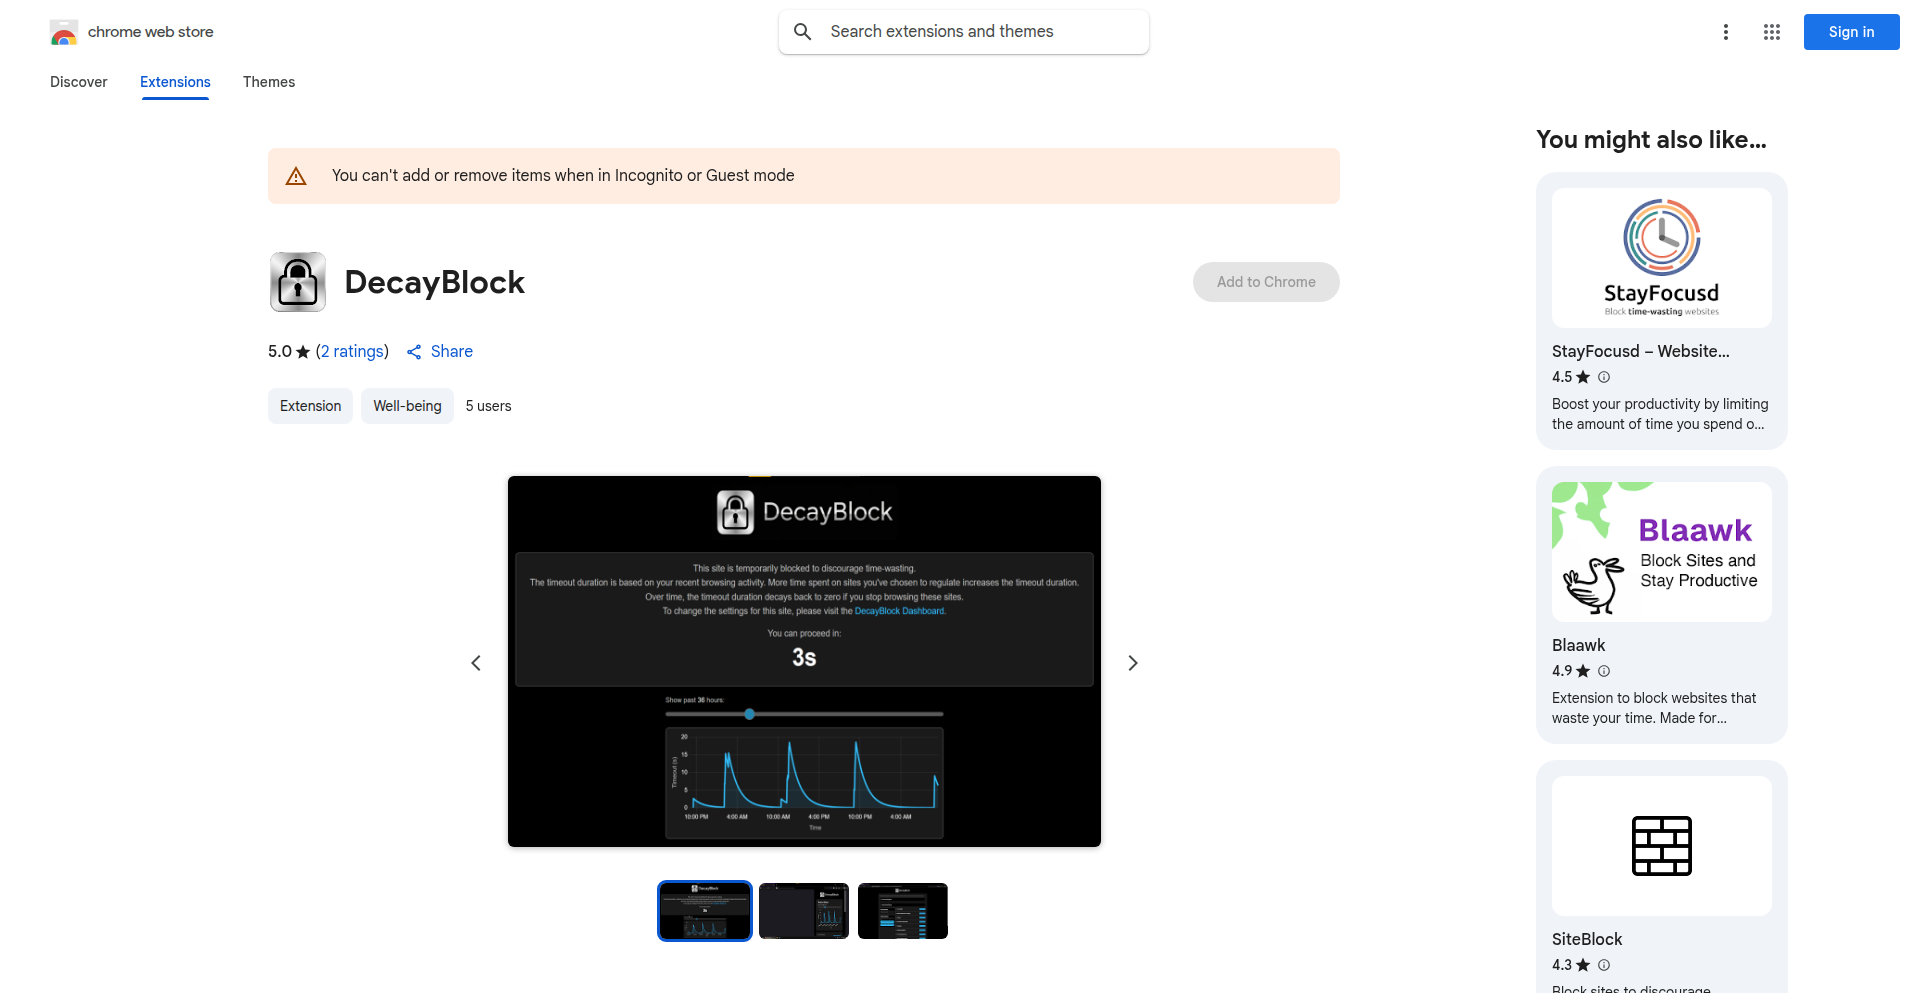This screenshot has height=993, width=1920.
Task: Go to the Discover tab
Action: pyautogui.click(x=79, y=82)
